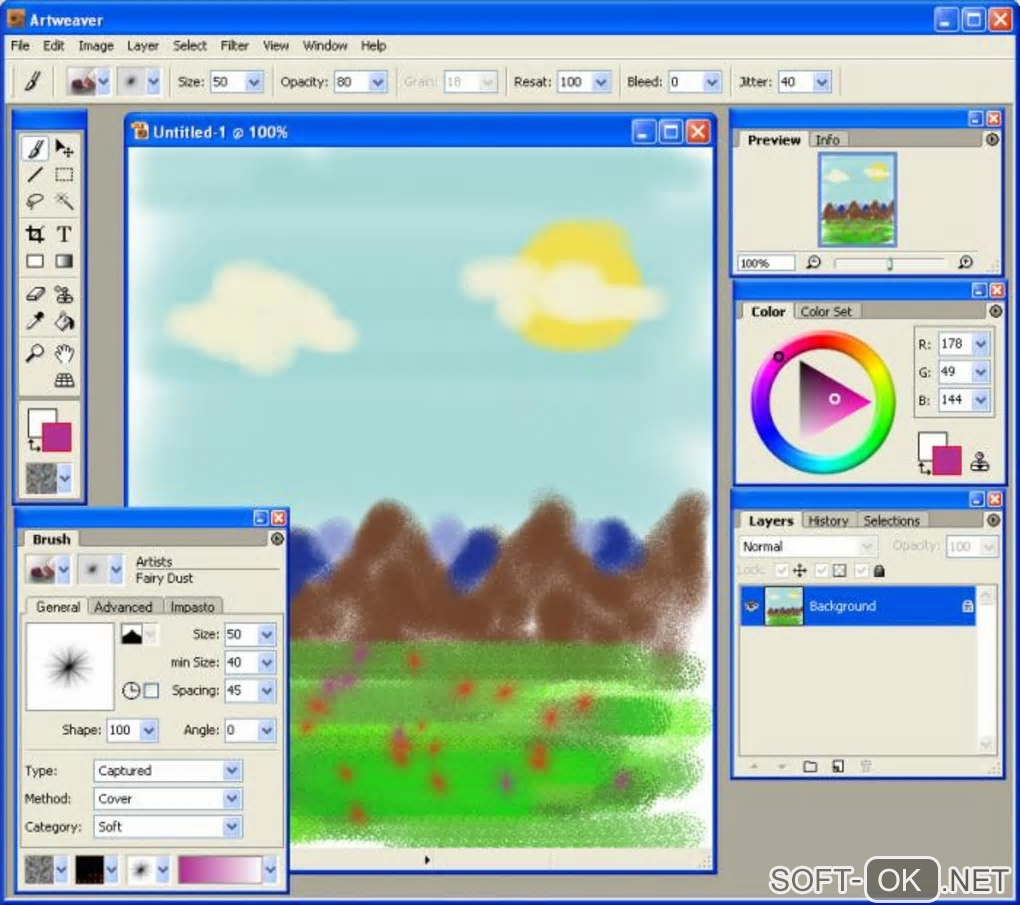The height and width of the screenshot is (905, 1020).
Task: Select the Brush tool in toolbox
Action: pyautogui.click(x=35, y=148)
